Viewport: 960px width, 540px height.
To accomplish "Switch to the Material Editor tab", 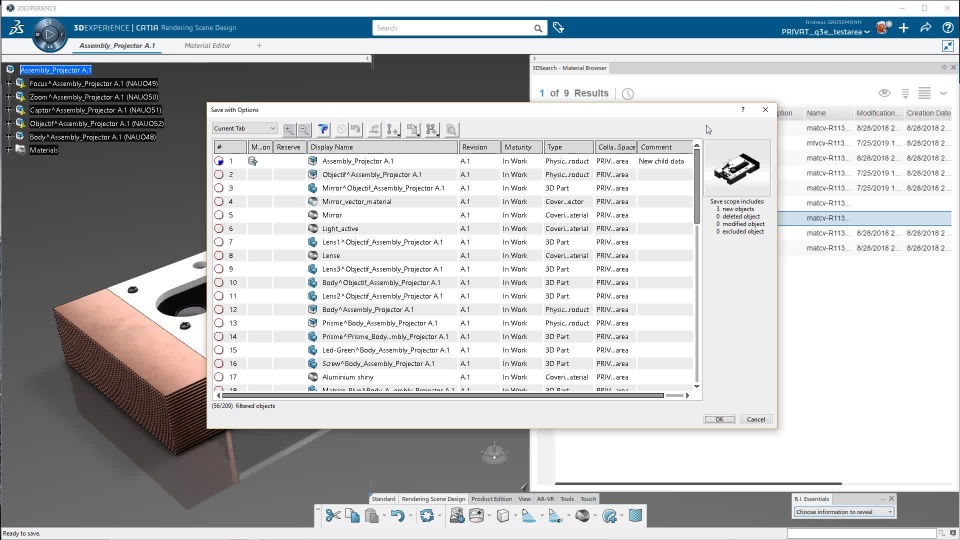I will point(207,46).
